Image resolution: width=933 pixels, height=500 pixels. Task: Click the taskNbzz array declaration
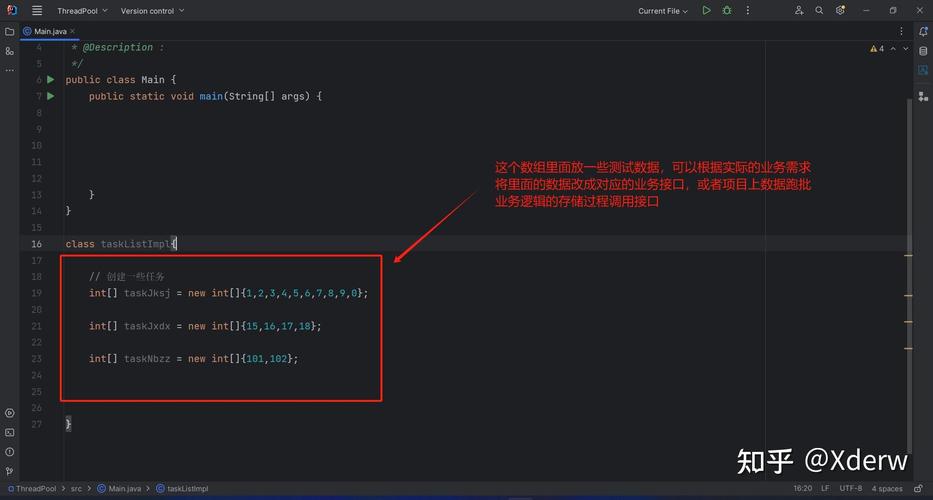[193, 358]
